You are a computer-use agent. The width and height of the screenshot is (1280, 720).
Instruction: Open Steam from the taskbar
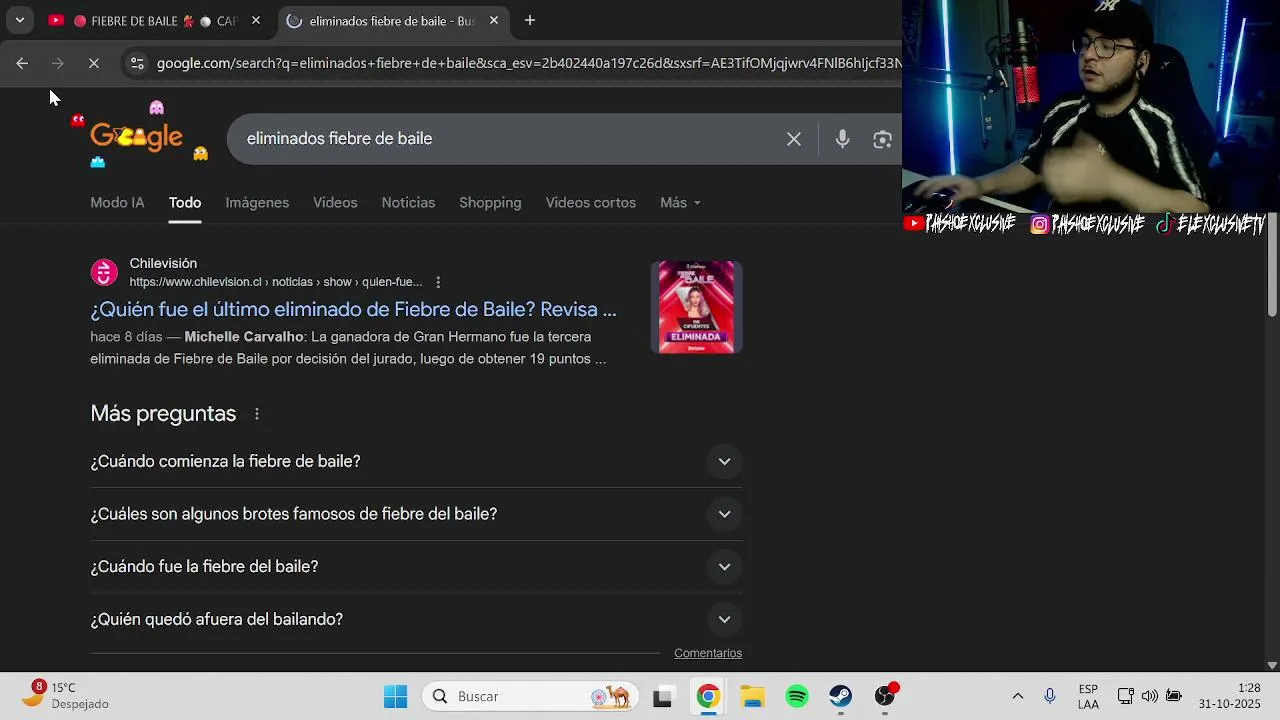pos(841,696)
